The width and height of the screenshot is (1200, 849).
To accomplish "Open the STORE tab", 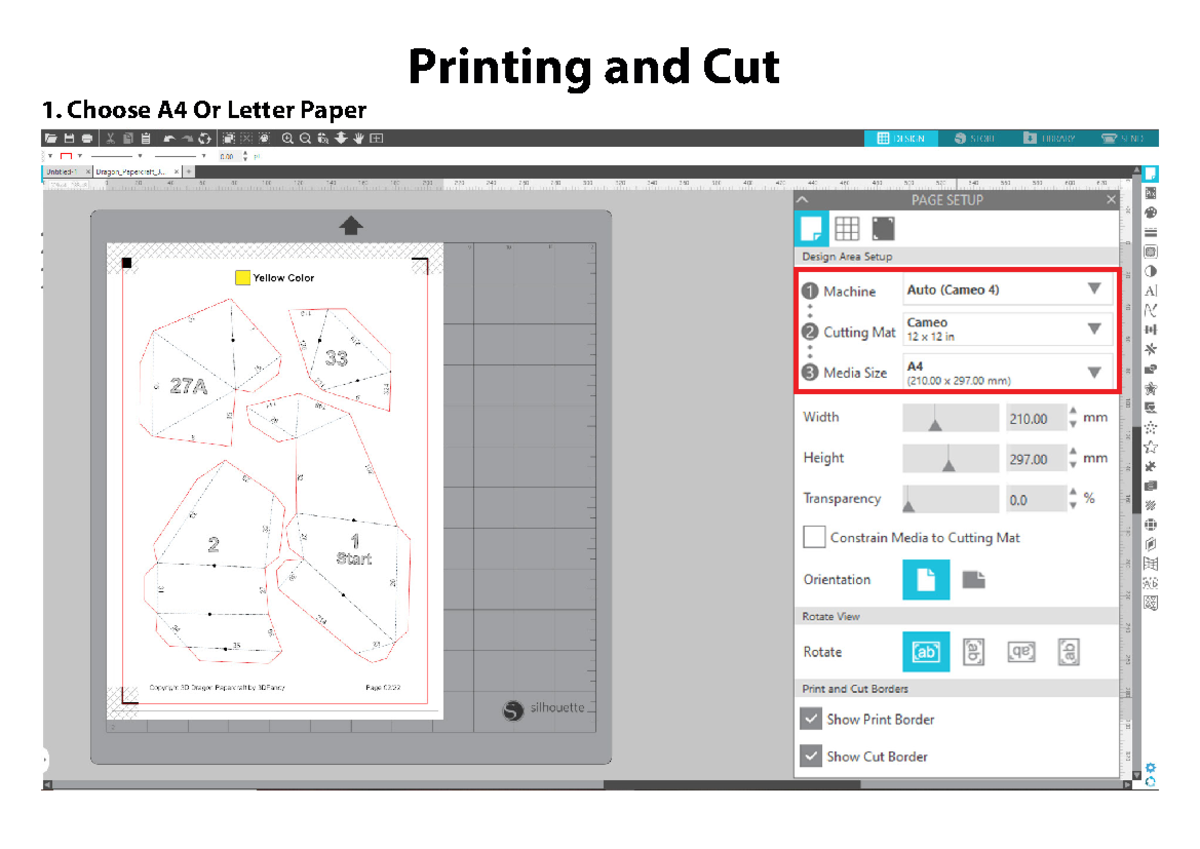I will coord(974,138).
